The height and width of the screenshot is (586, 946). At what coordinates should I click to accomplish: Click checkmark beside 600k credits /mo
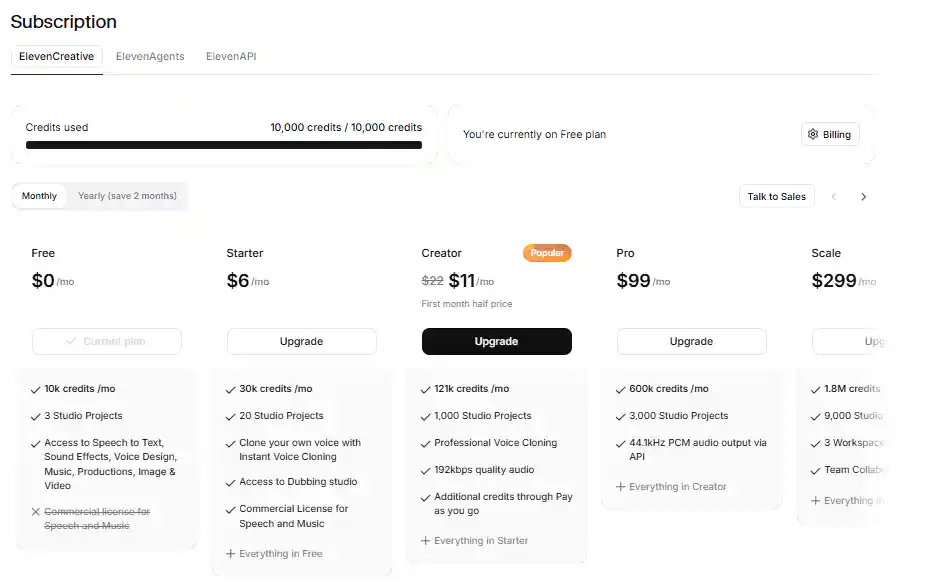620,390
